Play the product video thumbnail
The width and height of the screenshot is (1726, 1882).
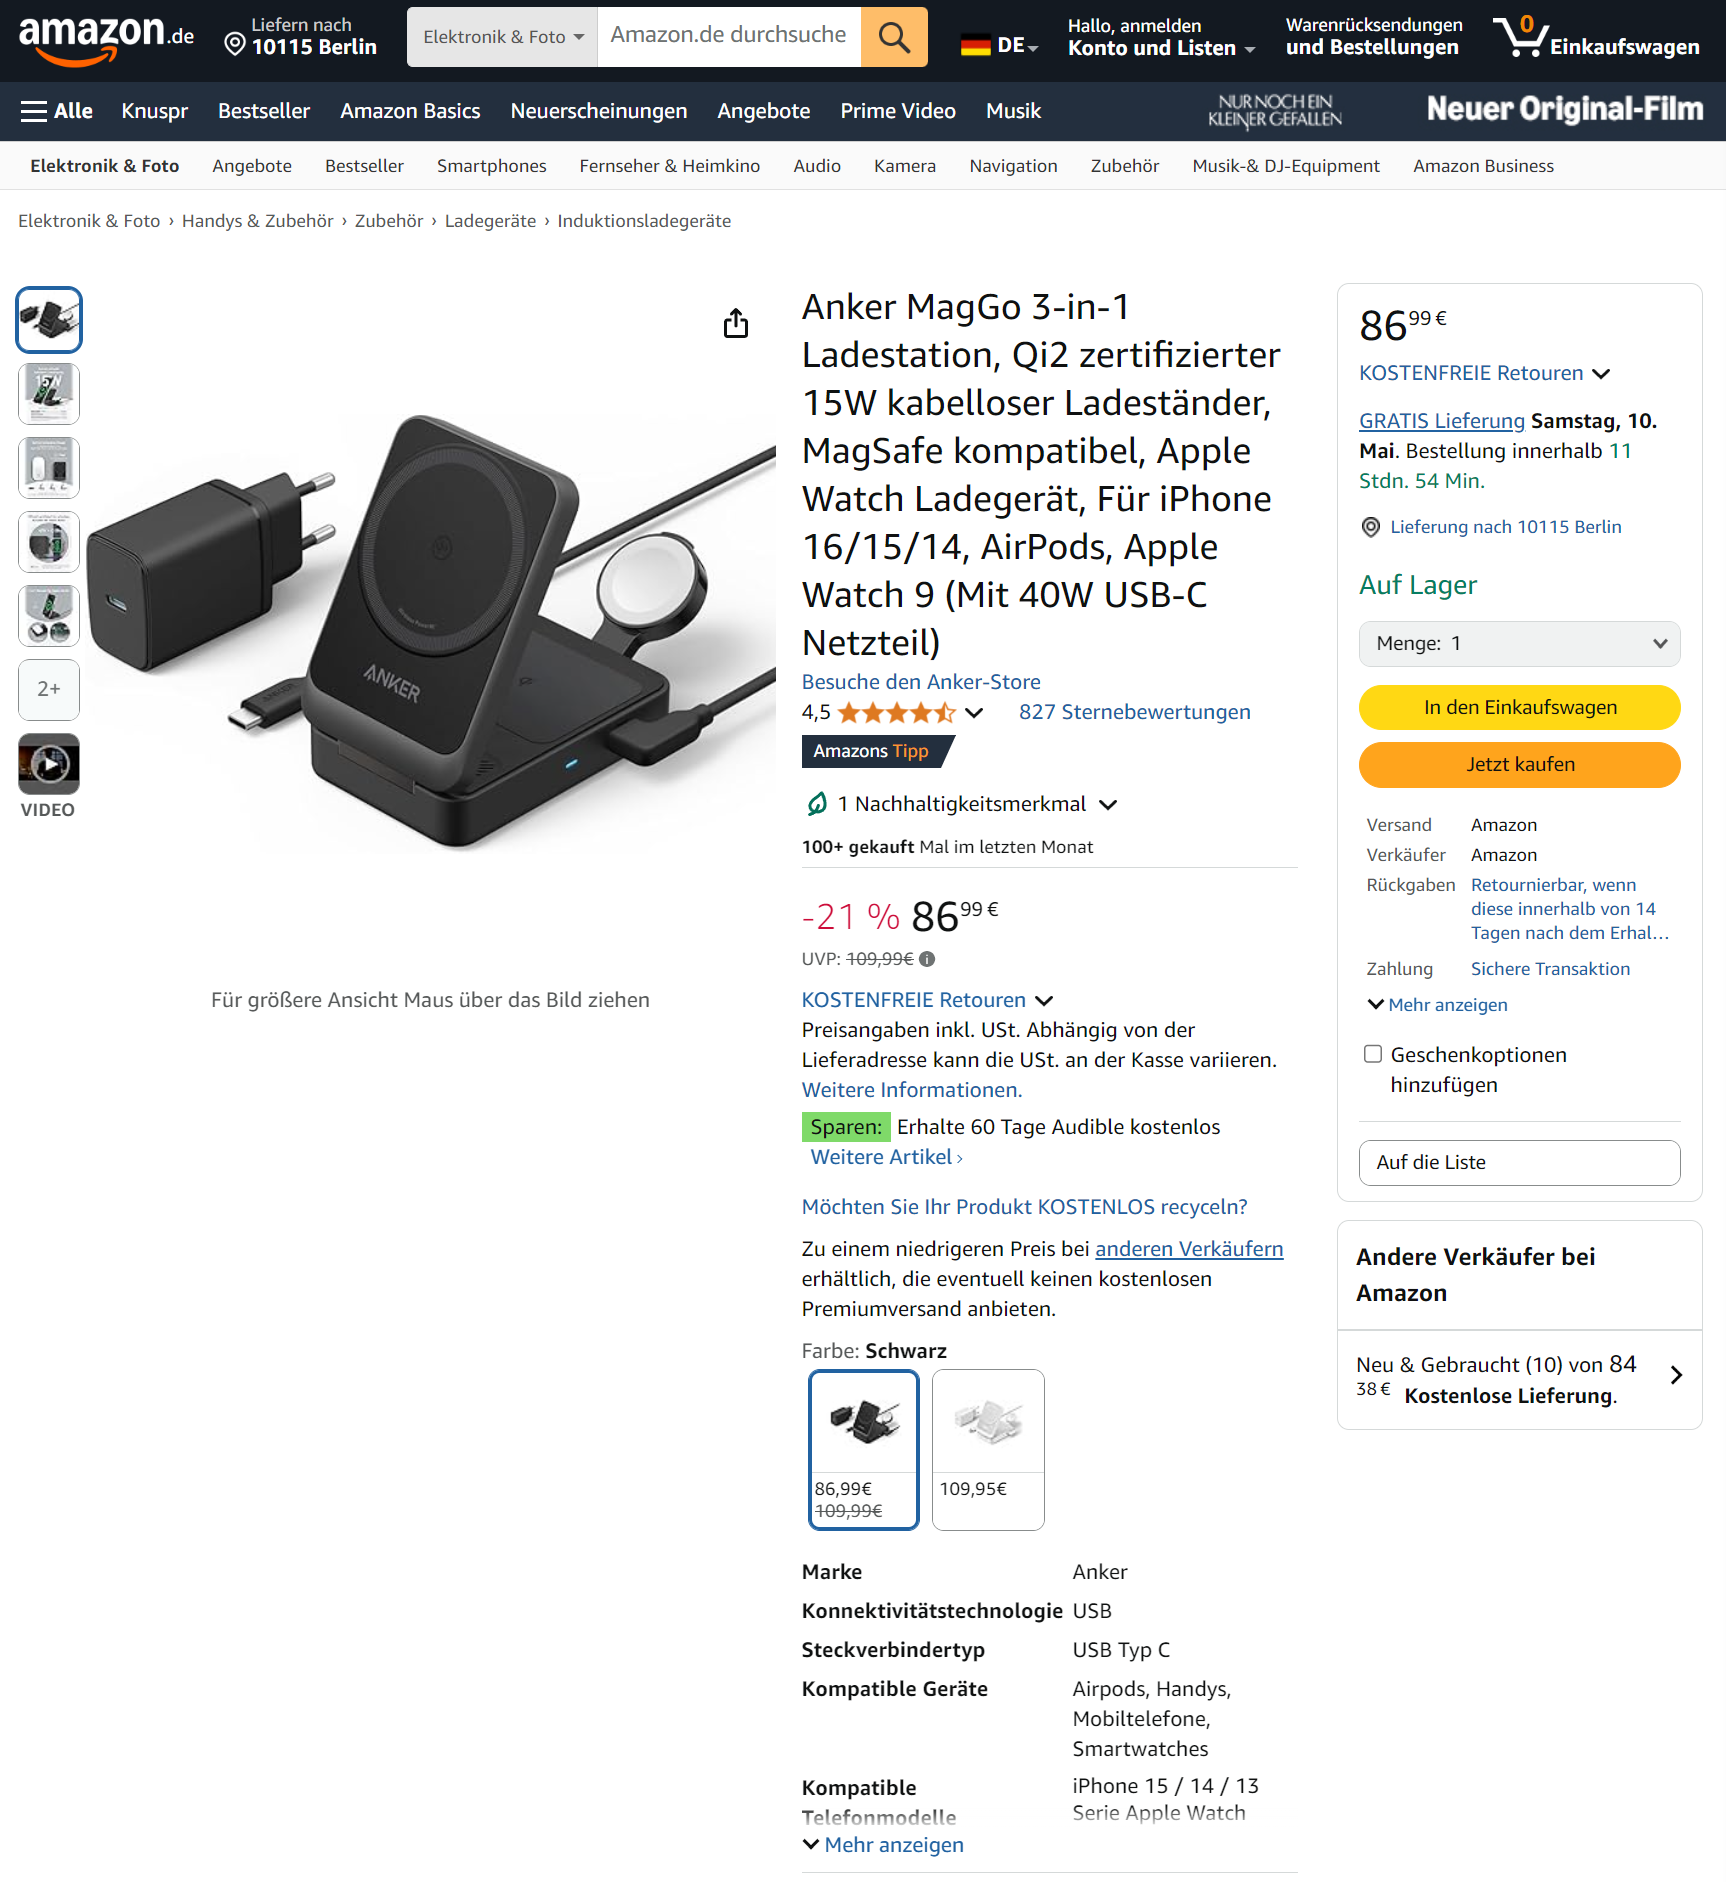pyautogui.click(x=49, y=764)
